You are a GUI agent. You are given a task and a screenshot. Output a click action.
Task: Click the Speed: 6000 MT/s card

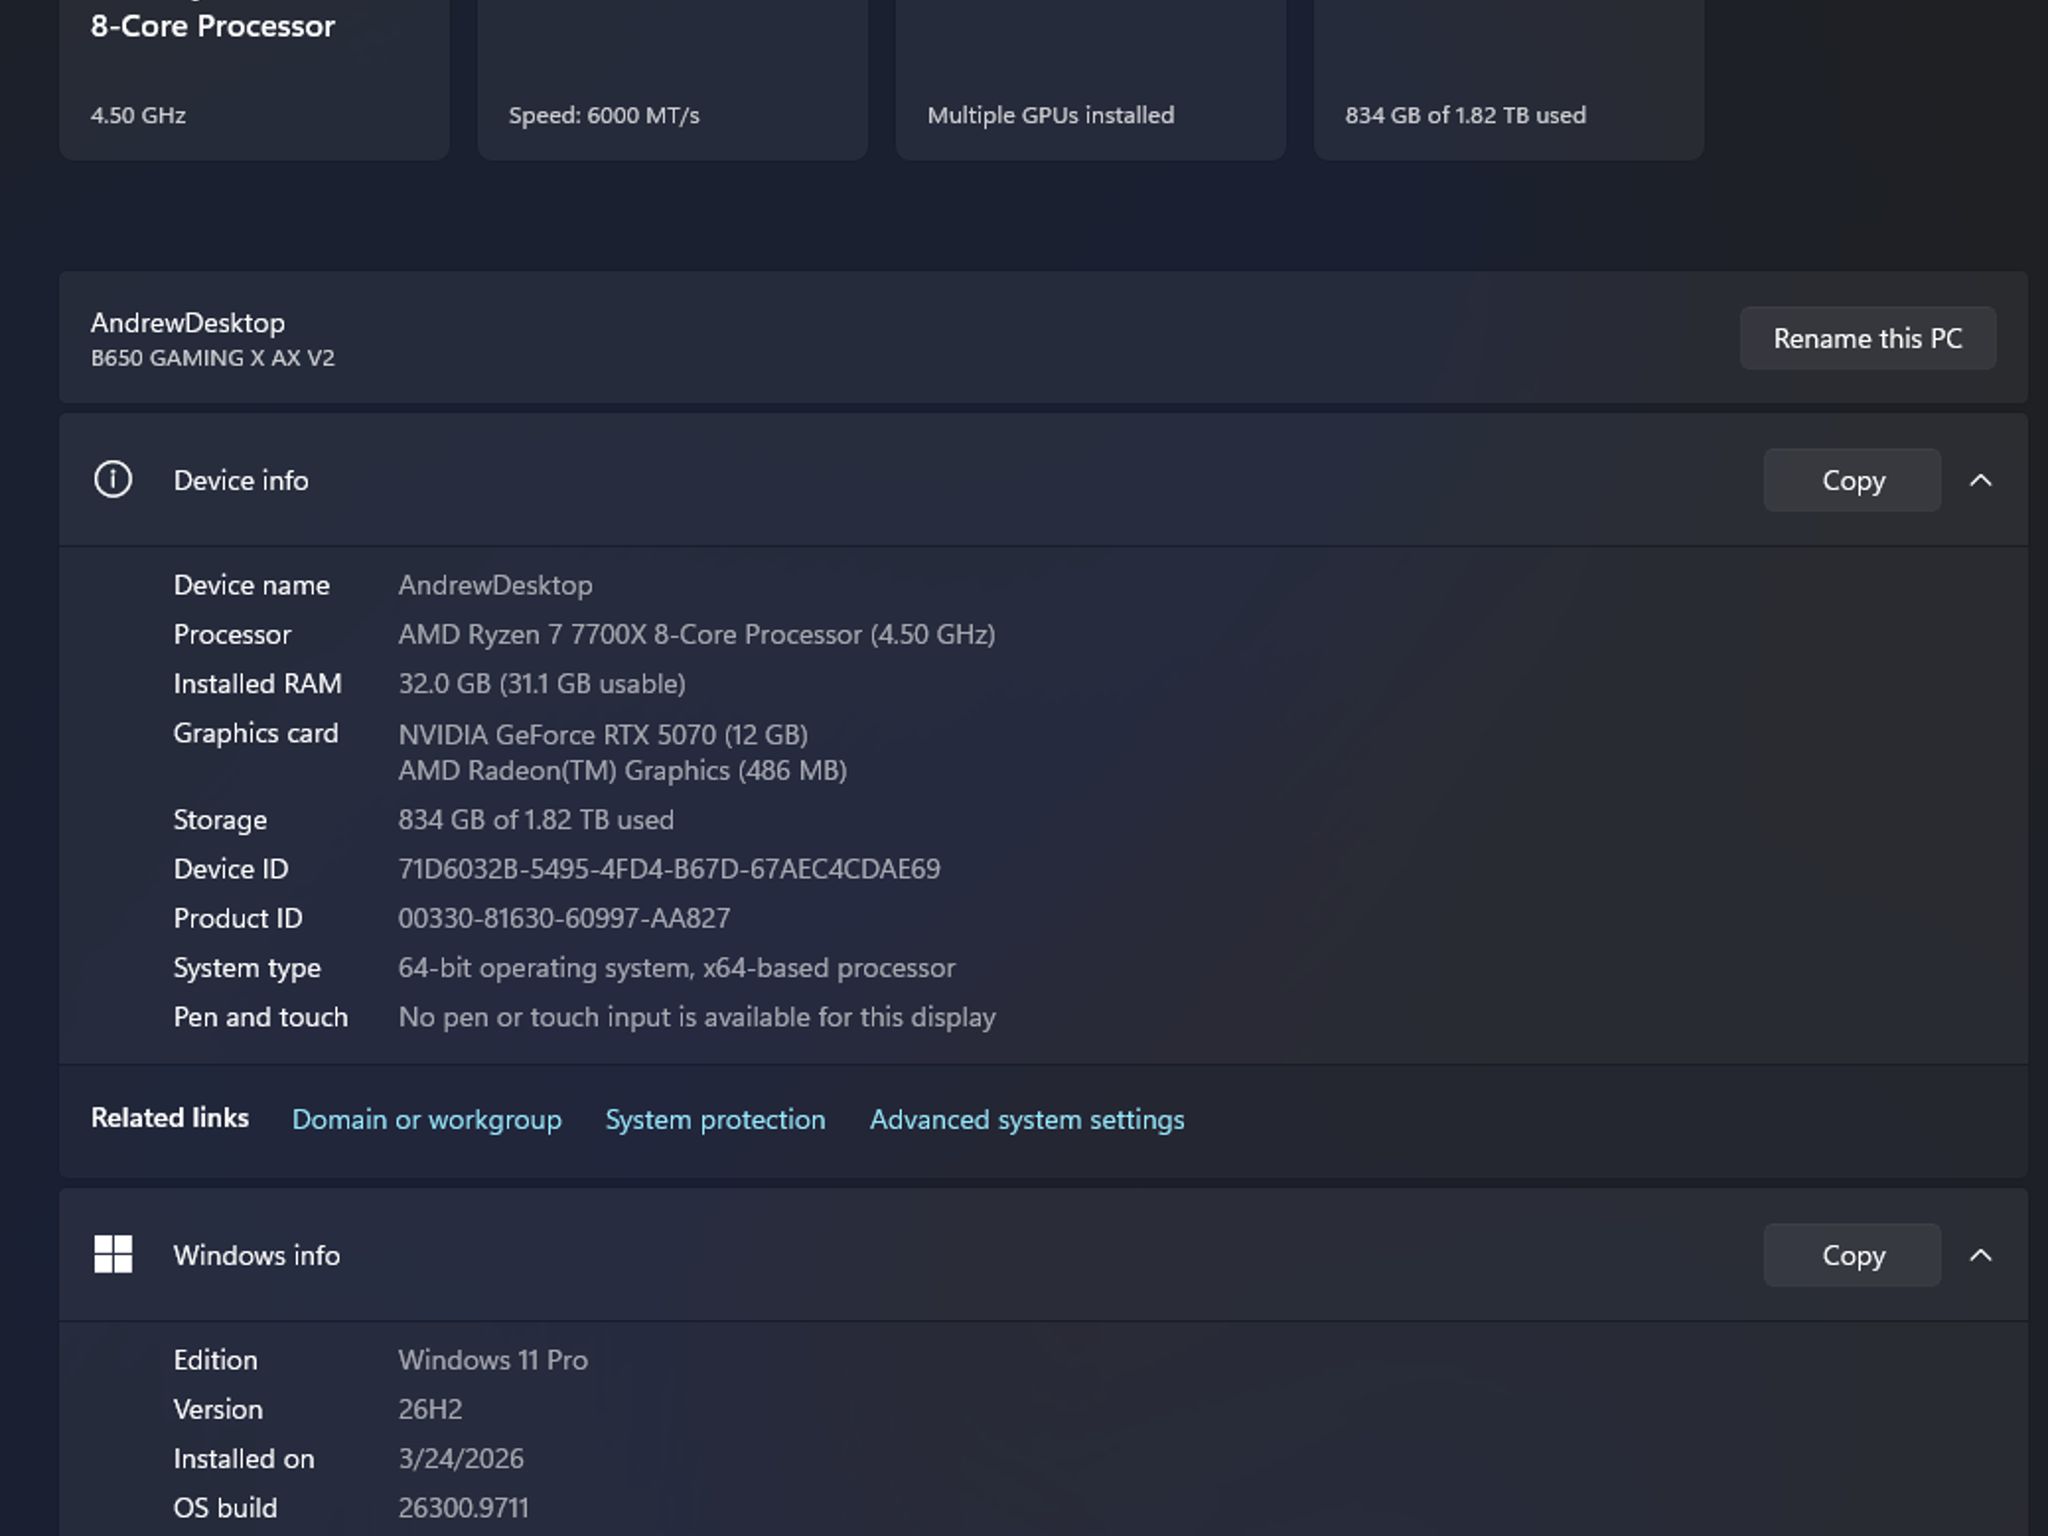click(x=672, y=78)
